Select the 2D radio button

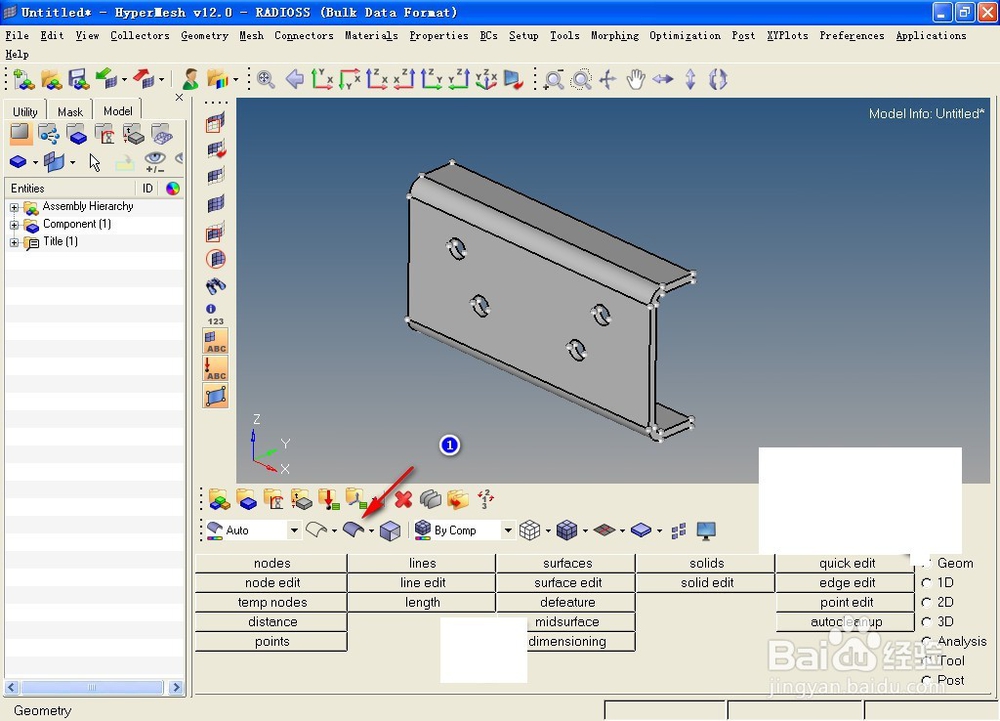point(926,602)
